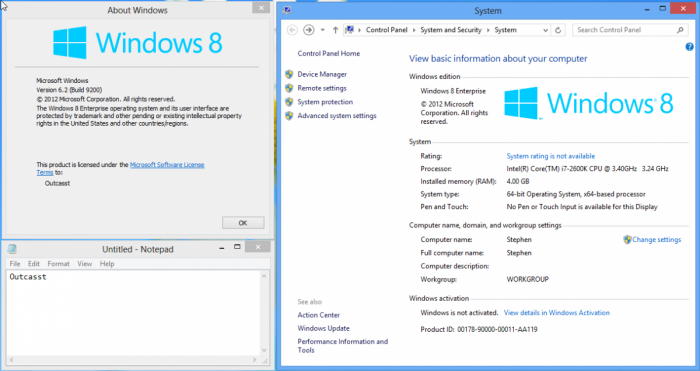Open System protection
Viewport: 700px width, 371px height.
325,102
